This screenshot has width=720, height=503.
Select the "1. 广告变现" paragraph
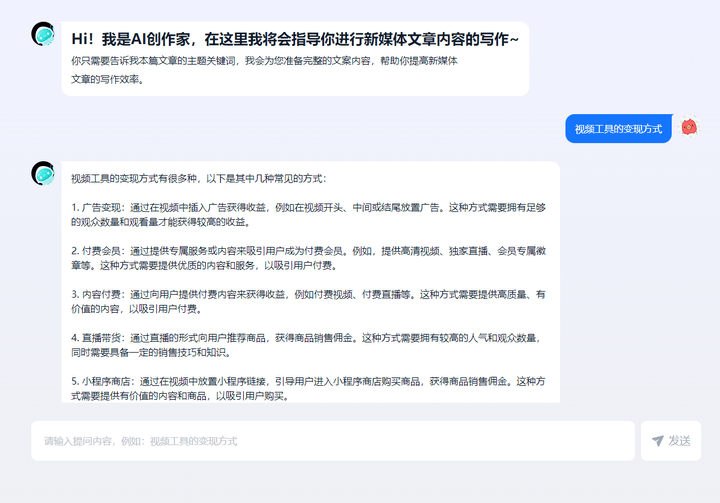[x=308, y=215]
